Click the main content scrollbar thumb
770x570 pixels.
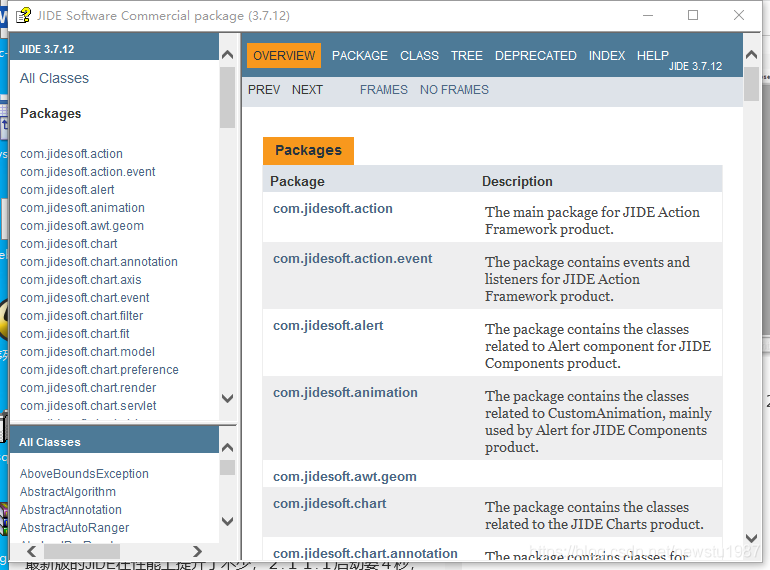(x=751, y=84)
